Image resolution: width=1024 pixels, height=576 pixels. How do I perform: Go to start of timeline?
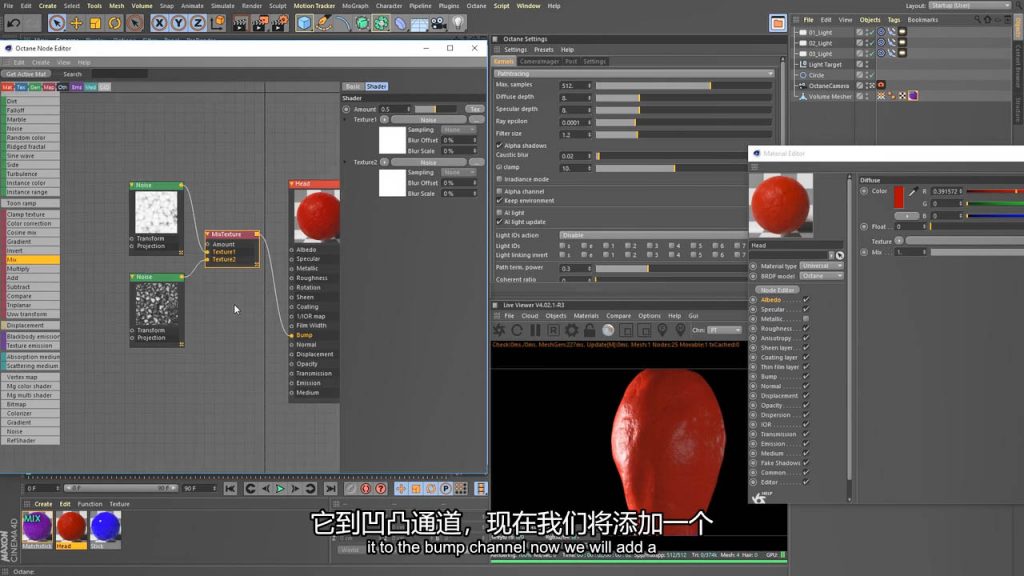(x=230, y=488)
